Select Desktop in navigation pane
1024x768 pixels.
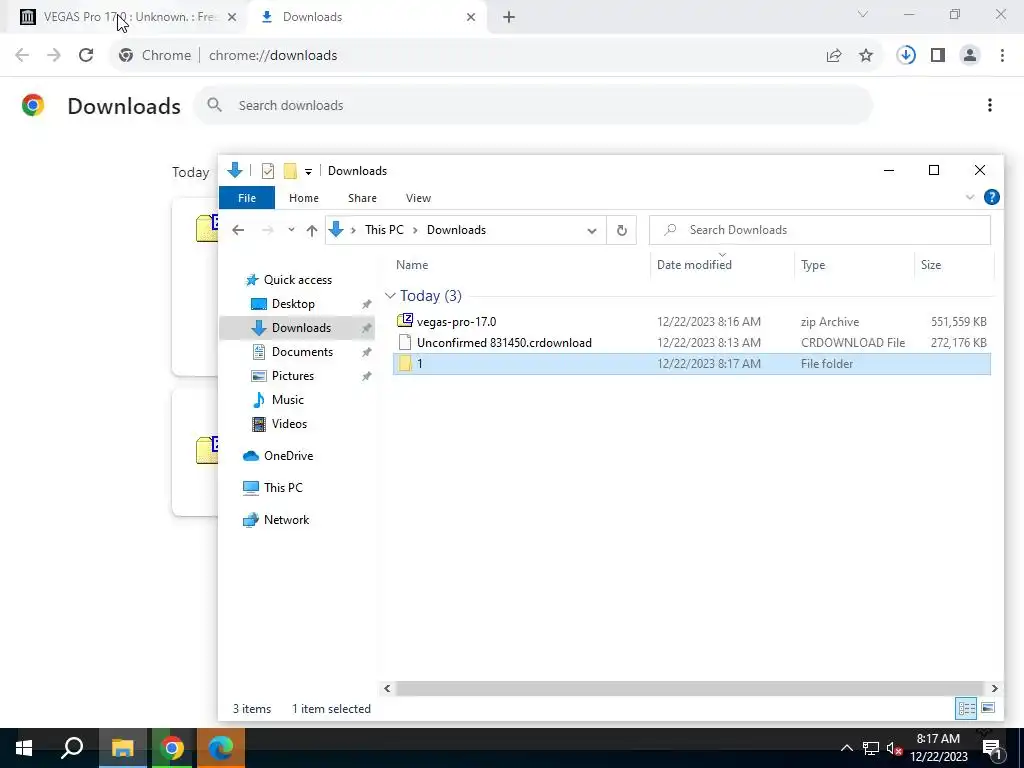[293, 304]
